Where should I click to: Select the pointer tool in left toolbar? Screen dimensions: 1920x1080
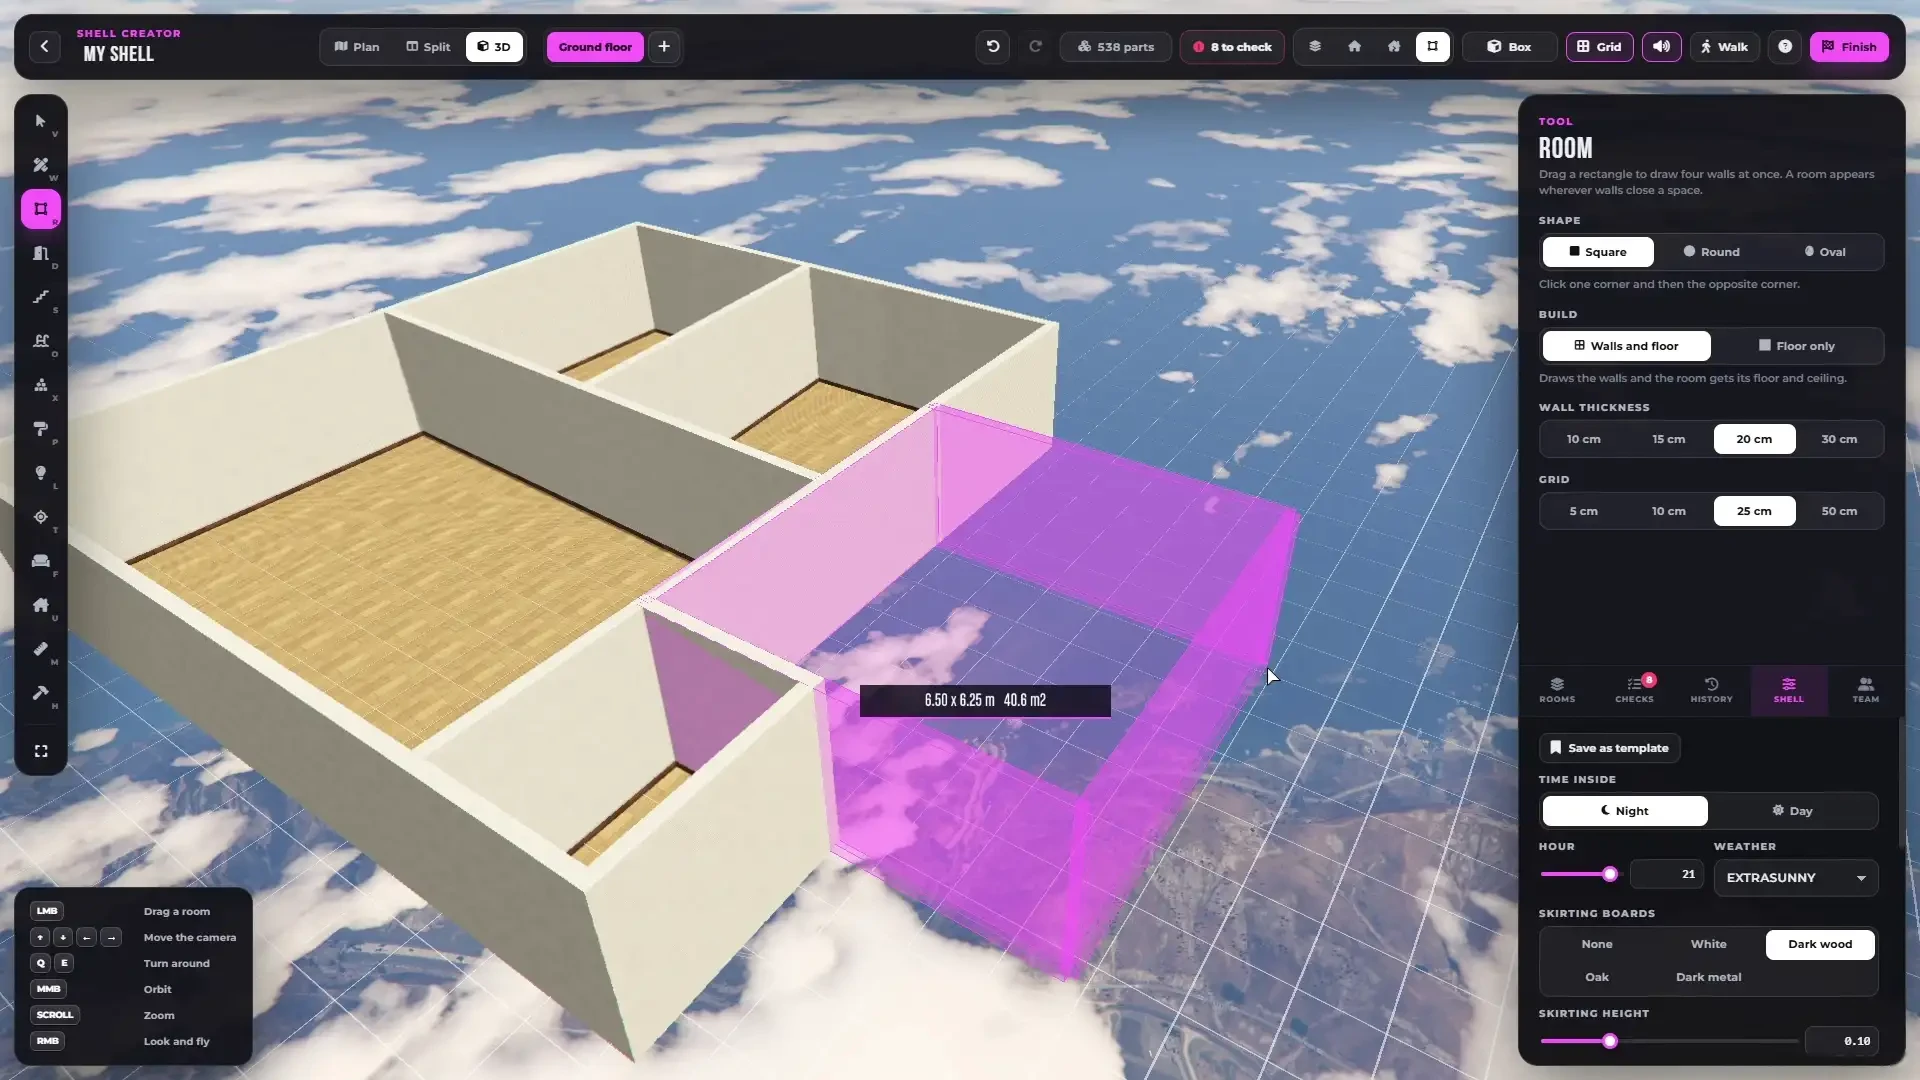[x=41, y=121]
